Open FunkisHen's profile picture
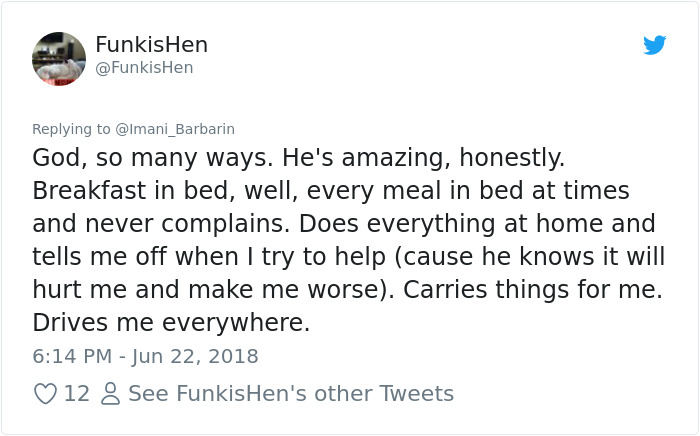 pos(59,58)
